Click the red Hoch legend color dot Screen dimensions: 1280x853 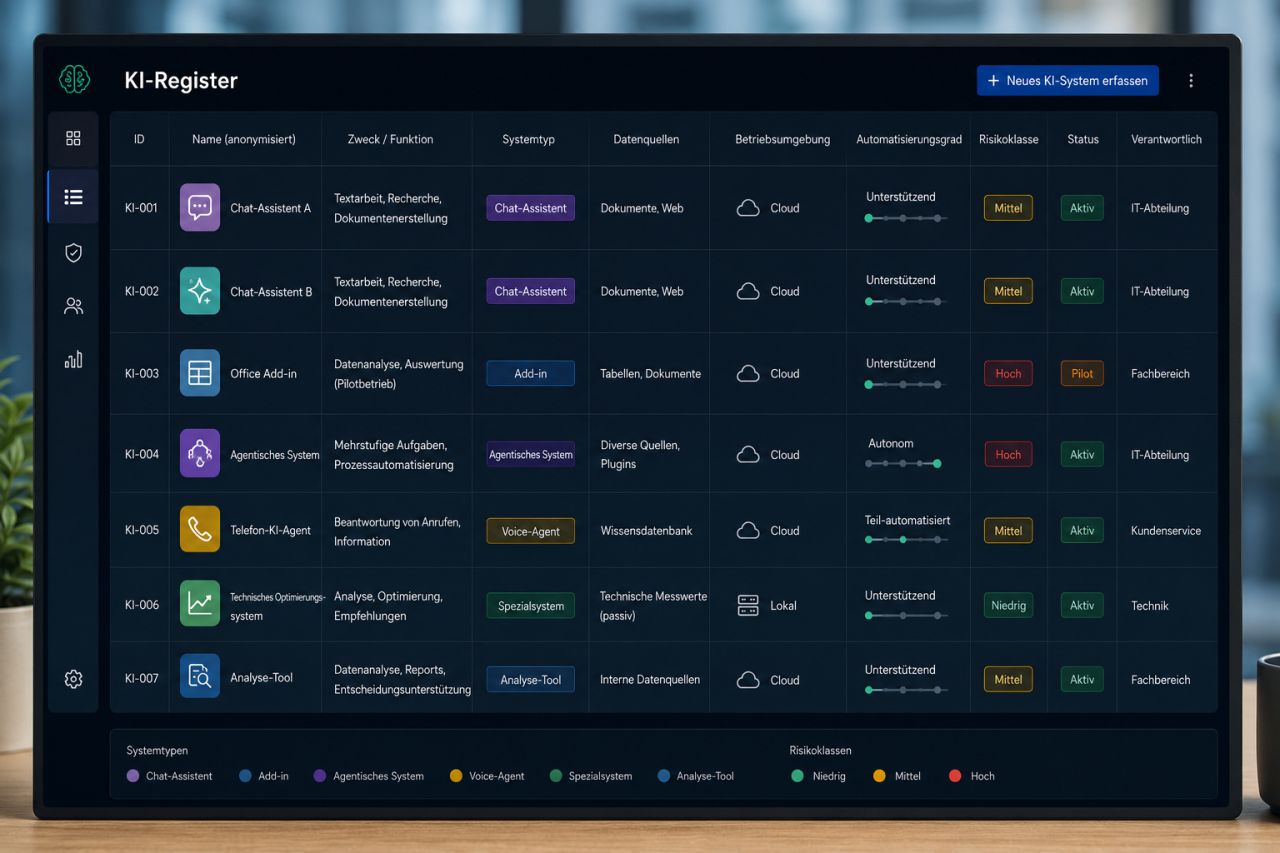[x=955, y=776]
